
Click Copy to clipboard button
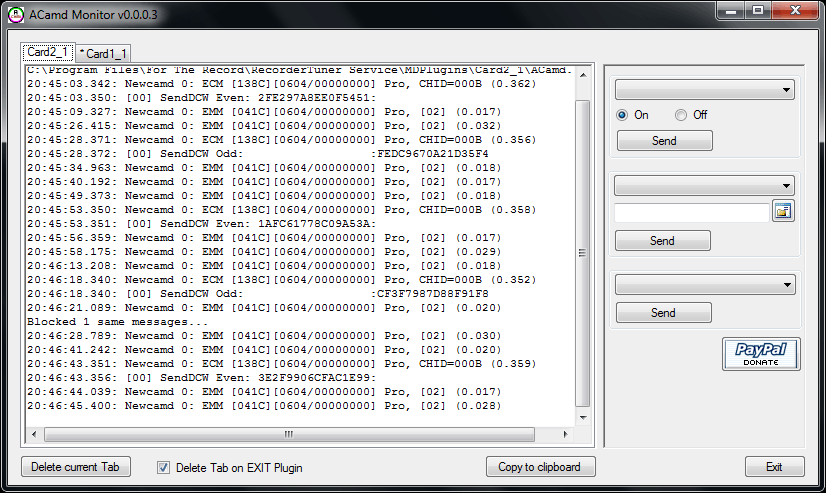coord(540,467)
